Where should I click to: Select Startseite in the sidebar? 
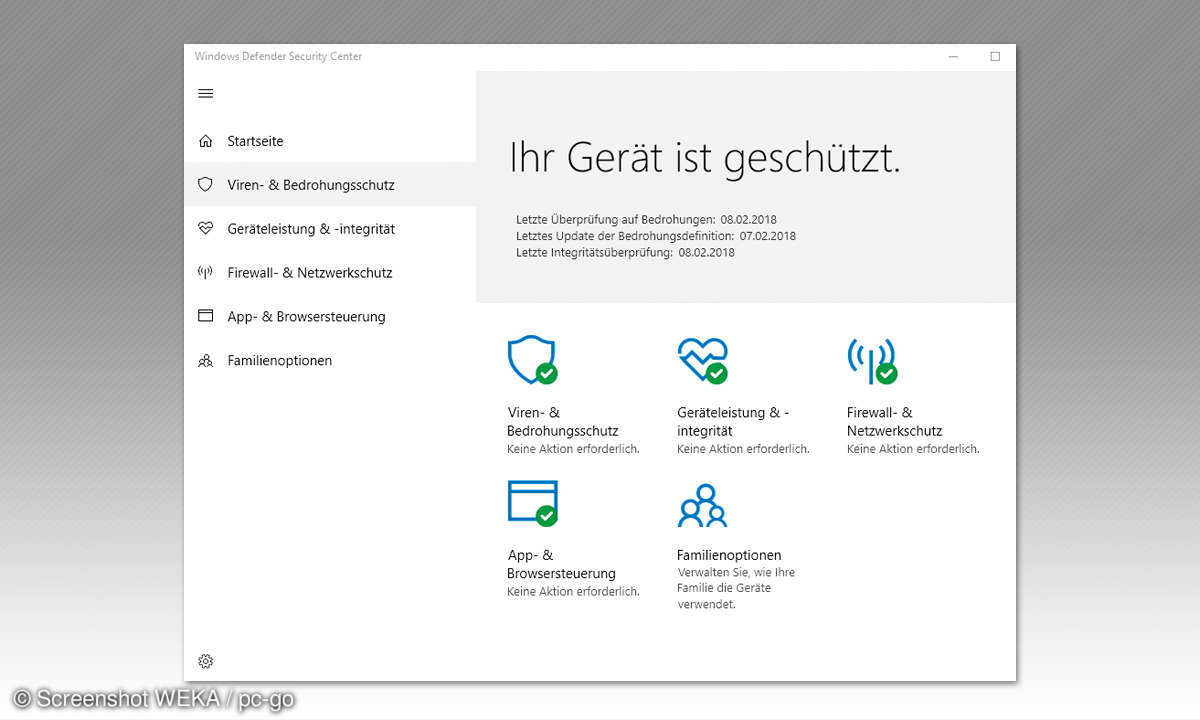pyautogui.click(x=330, y=141)
